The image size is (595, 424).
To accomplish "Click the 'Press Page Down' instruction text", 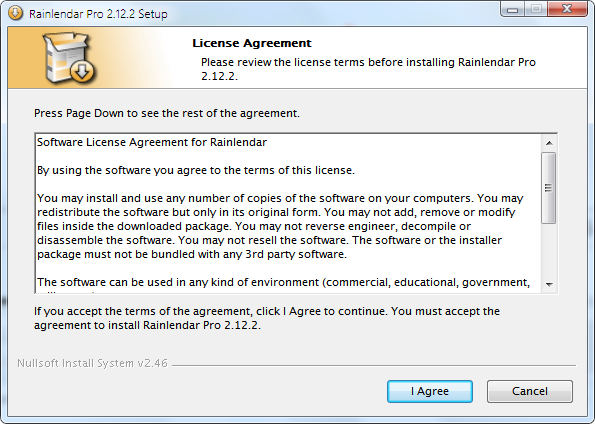I will point(167,113).
